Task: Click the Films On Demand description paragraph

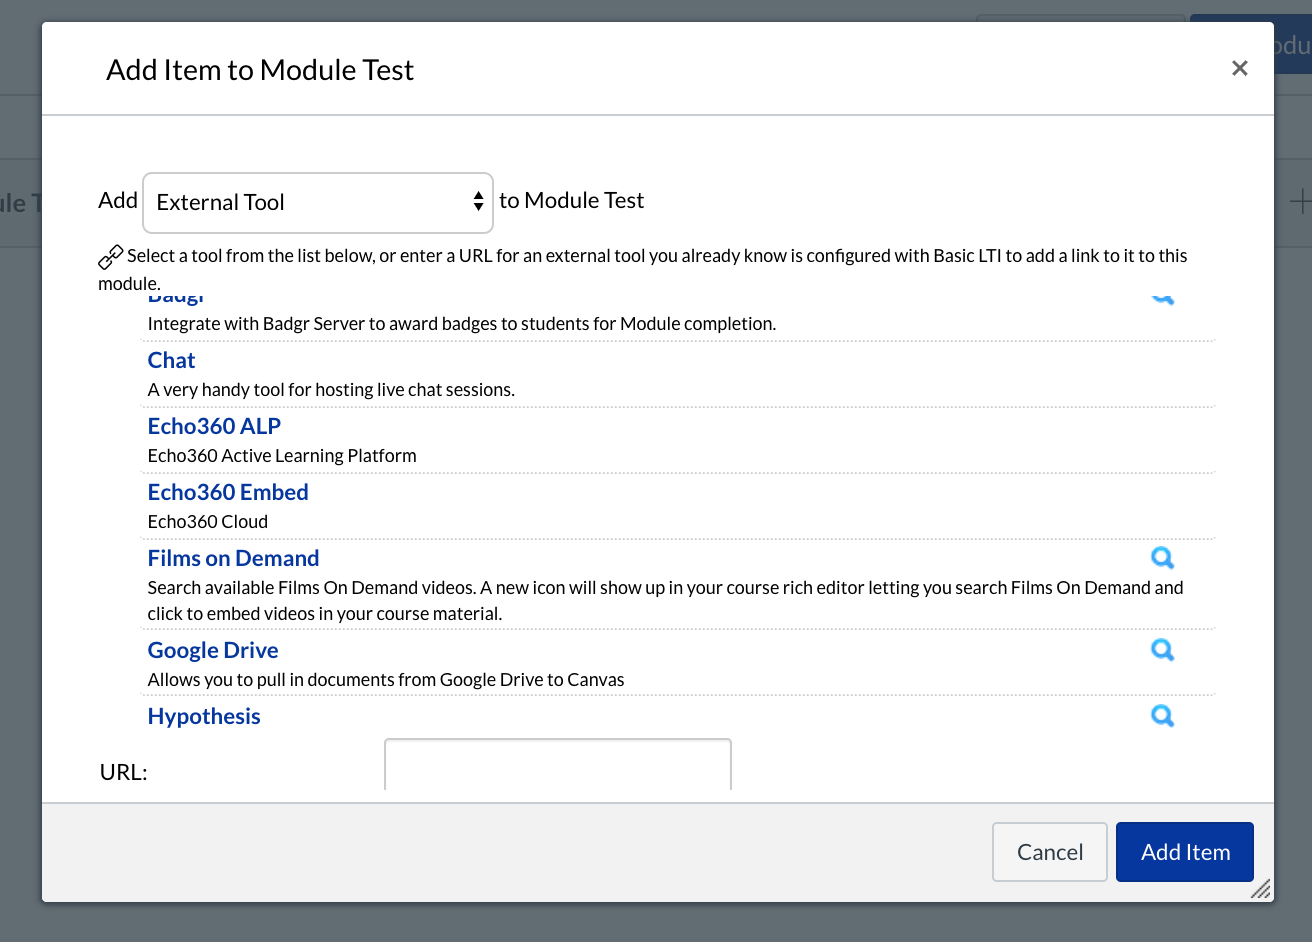Action: click(x=665, y=600)
